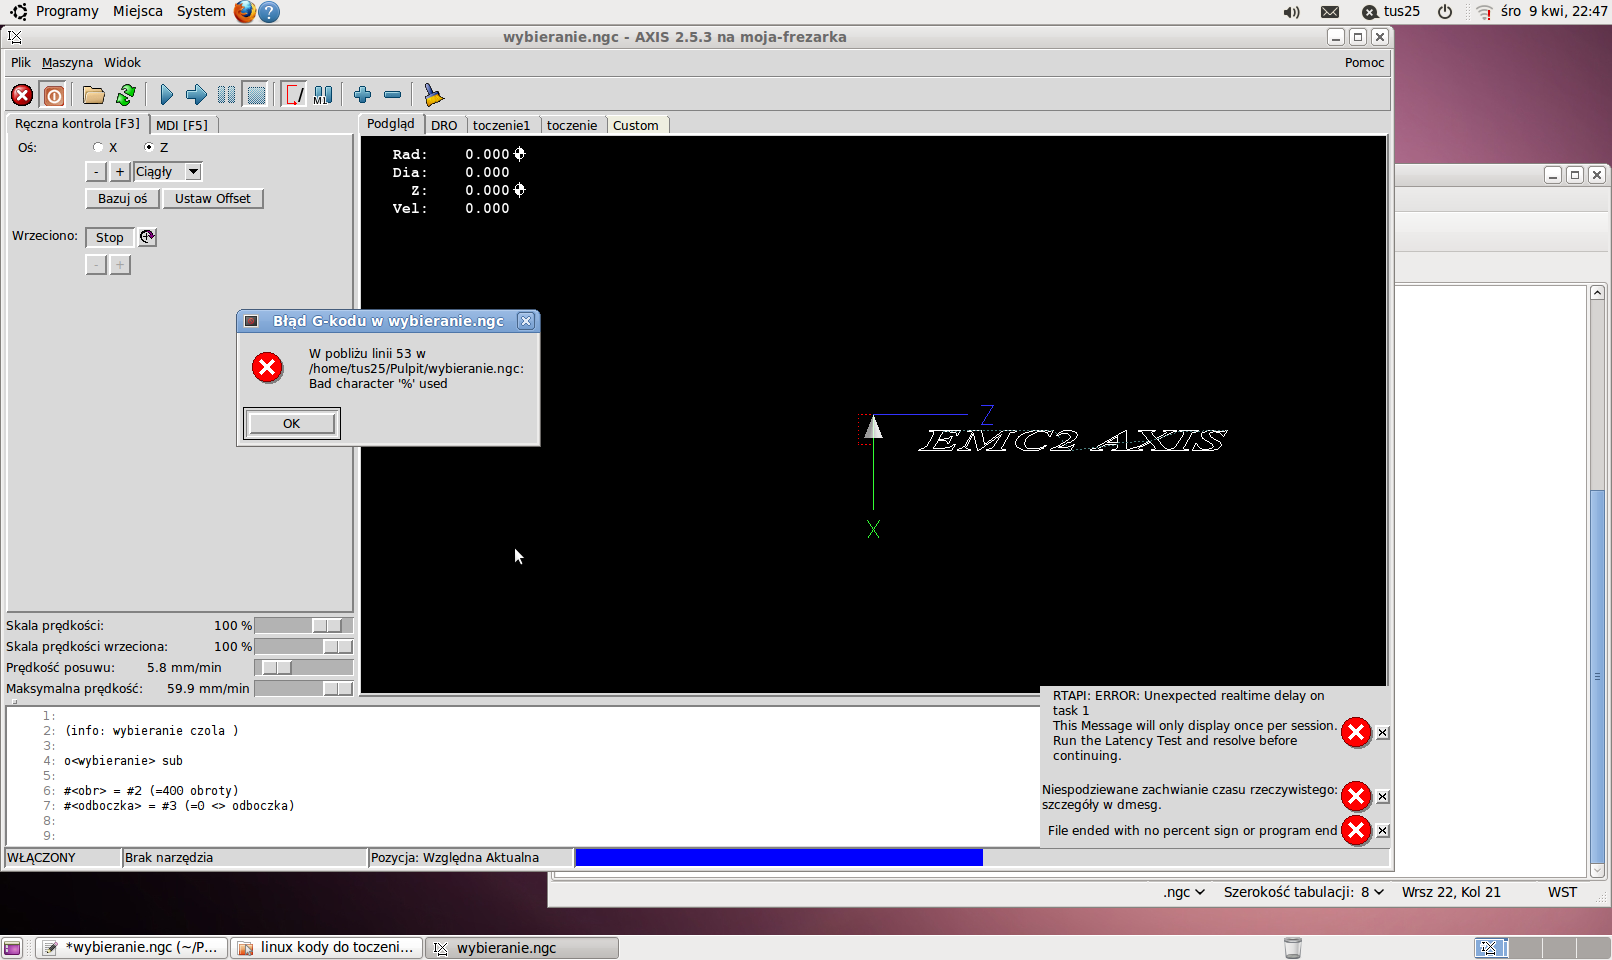Viewport: 1612px width, 960px height.
Task: Close the G-code error dialog
Action: tap(526, 321)
